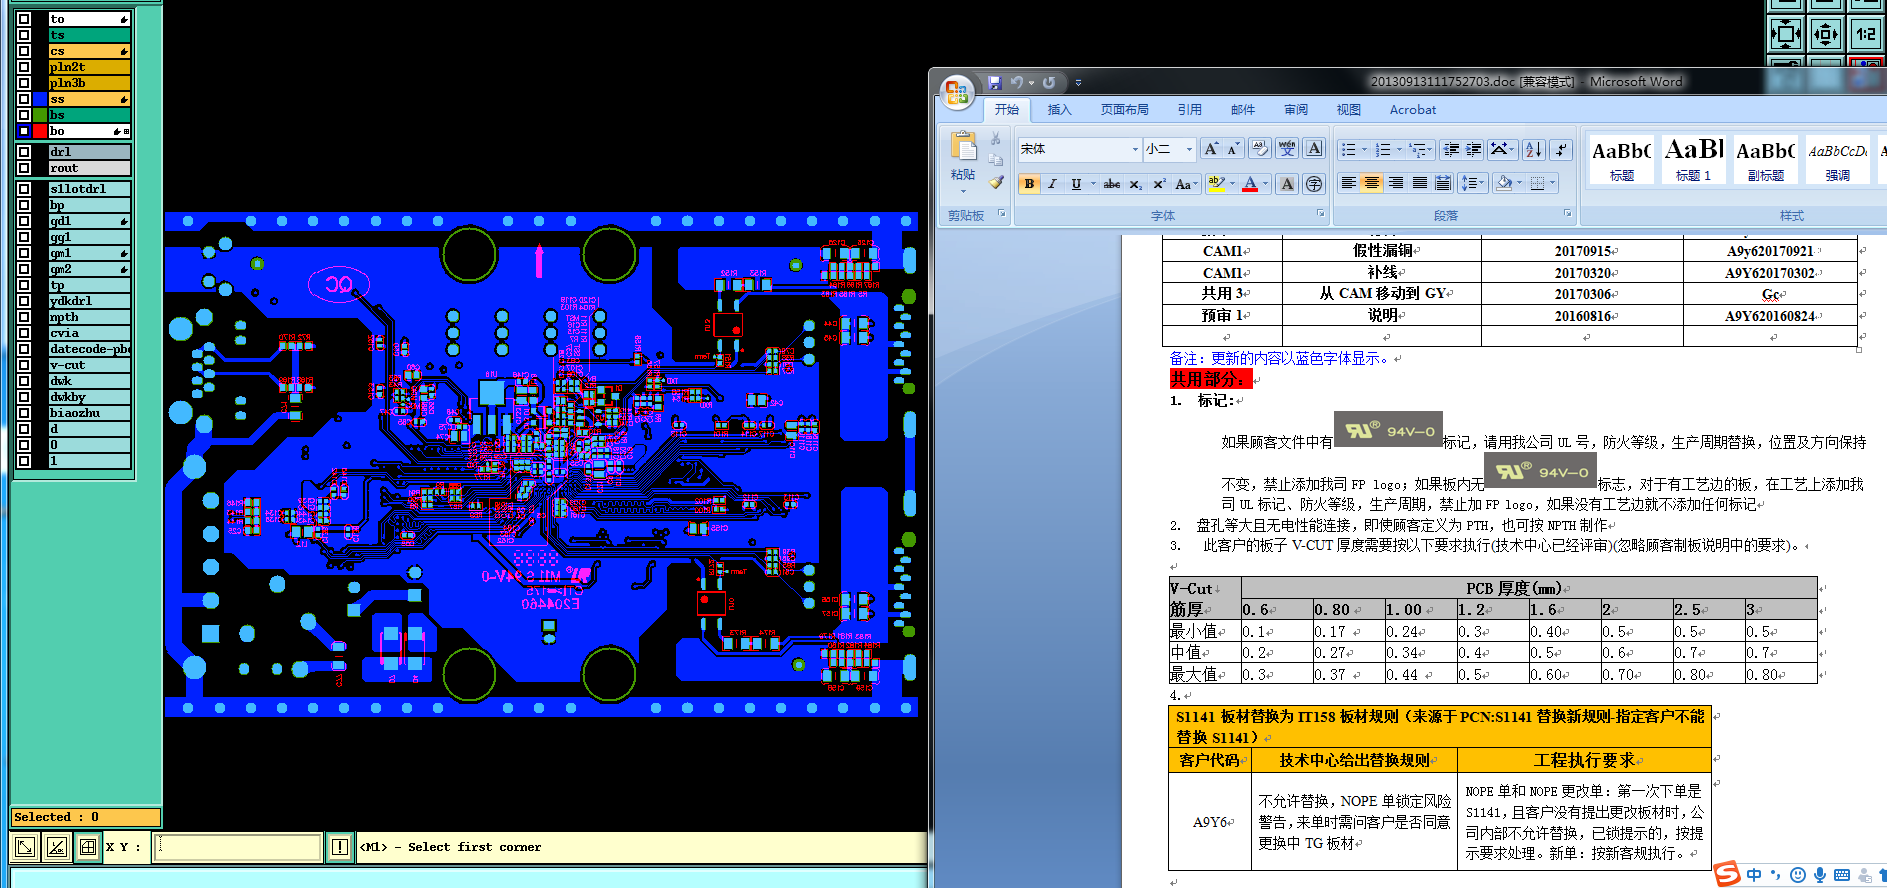Toggle the checkbox for layer npth
The width and height of the screenshot is (1887, 888).
pos(23,317)
